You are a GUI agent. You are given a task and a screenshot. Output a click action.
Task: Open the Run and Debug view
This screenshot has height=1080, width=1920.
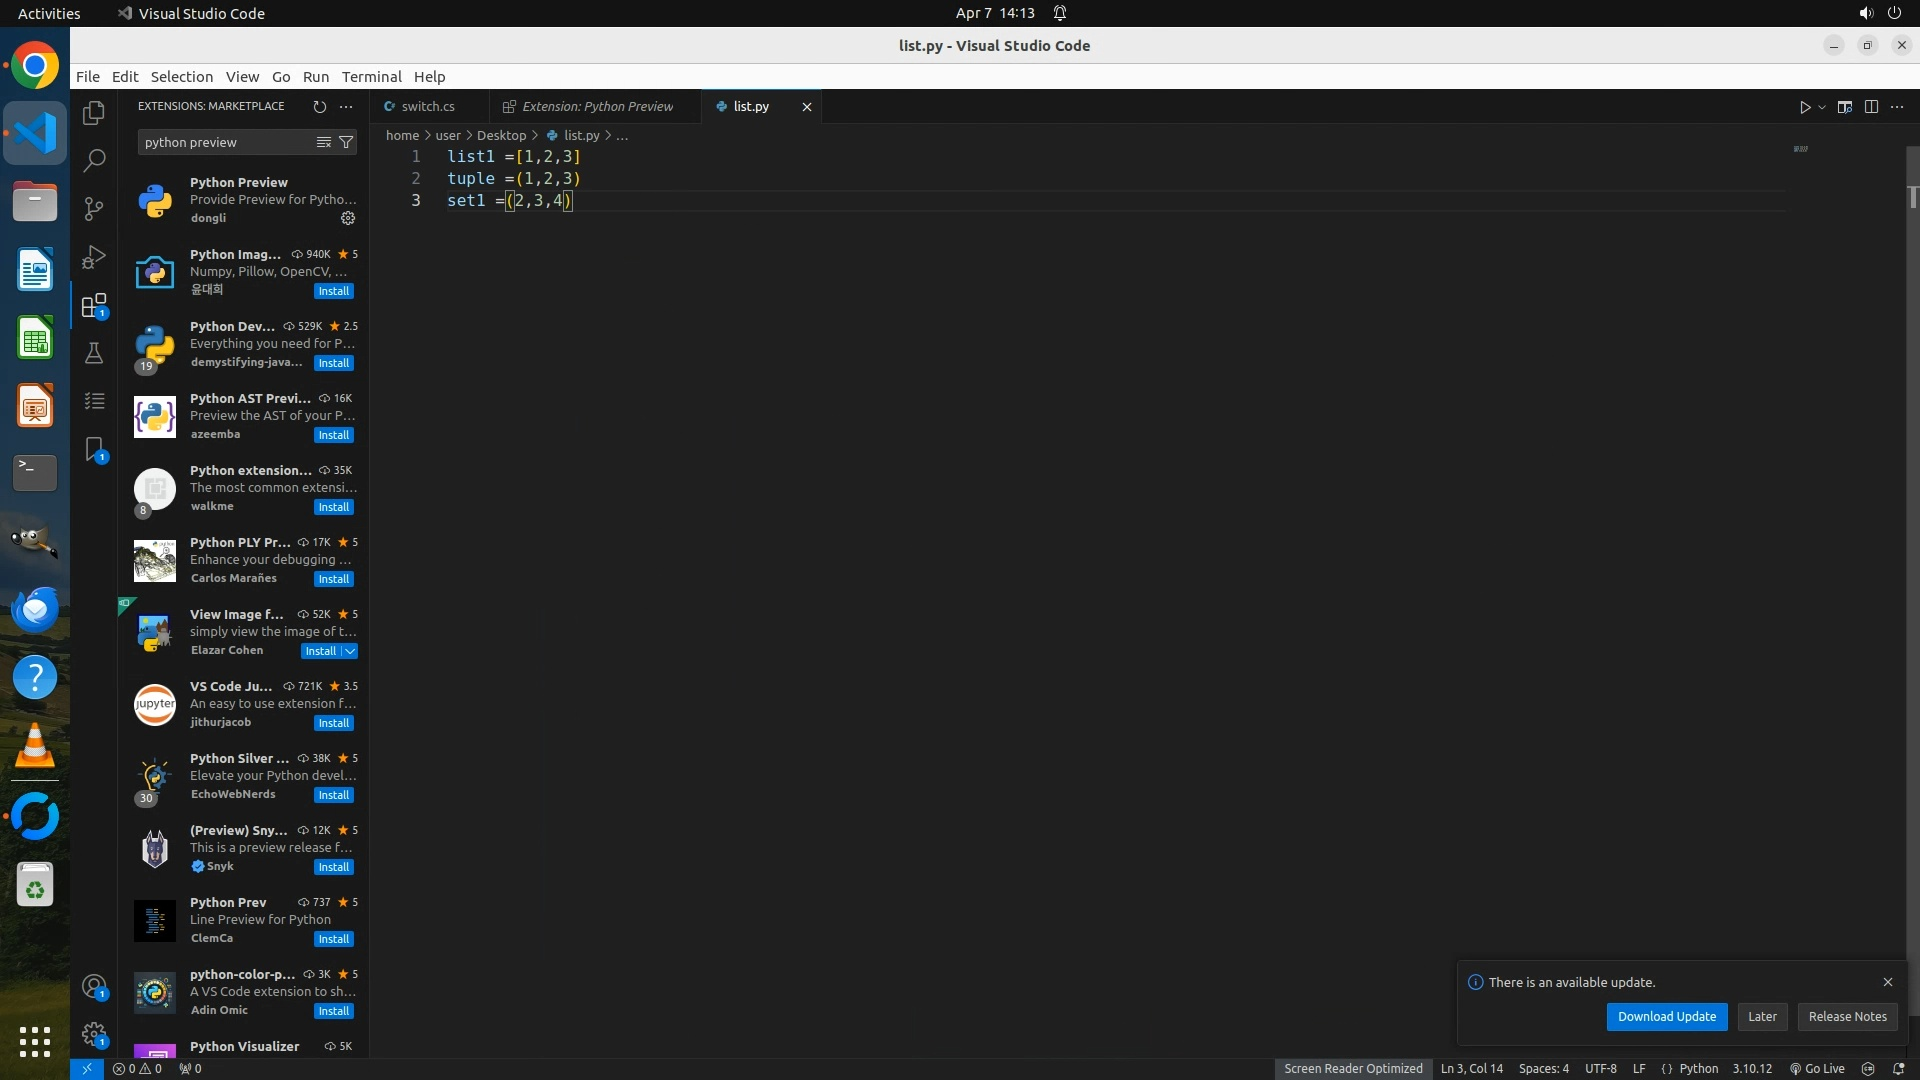94,257
